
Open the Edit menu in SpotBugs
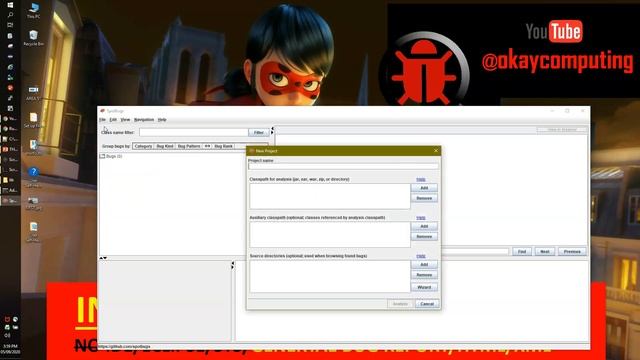113,120
